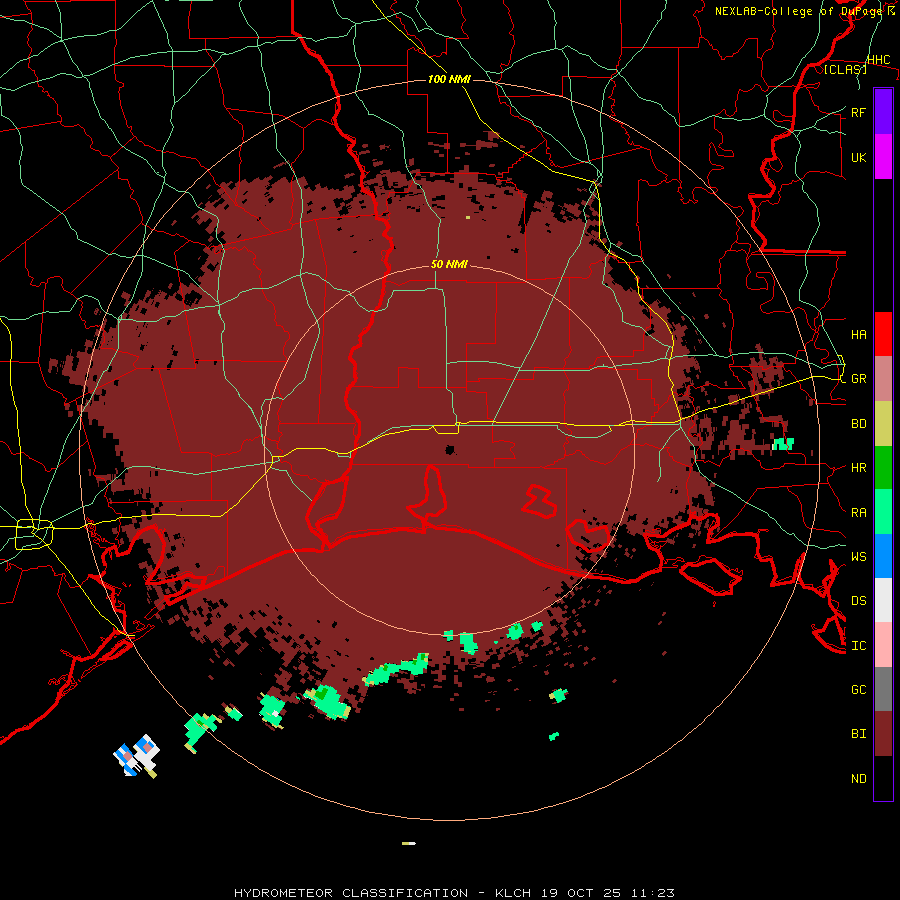The width and height of the screenshot is (900, 900).
Task: Click the 100 NMI range ring label
Action: (x=449, y=79)
